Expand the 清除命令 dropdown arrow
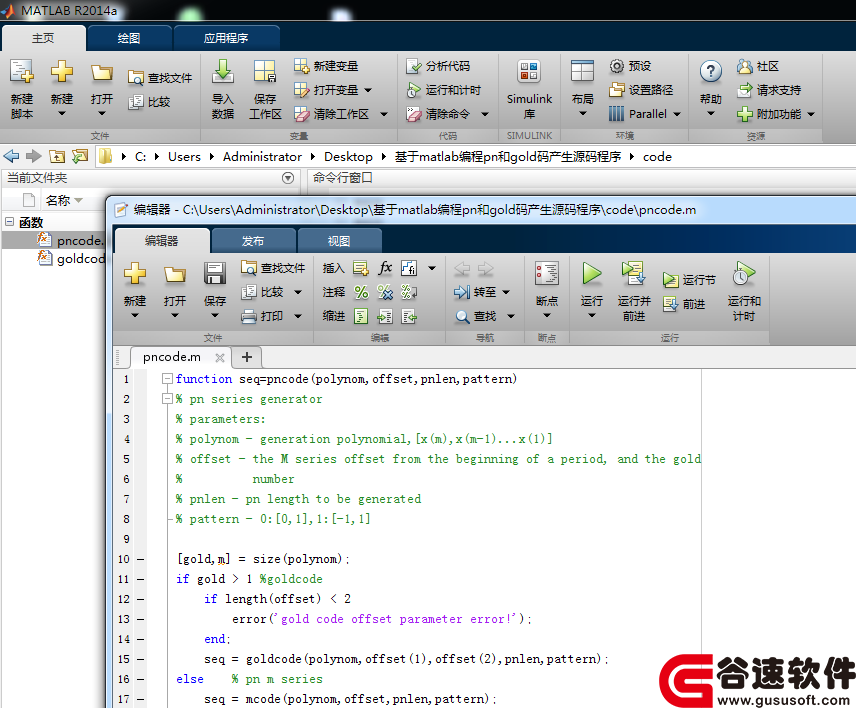 coord(485,114)
